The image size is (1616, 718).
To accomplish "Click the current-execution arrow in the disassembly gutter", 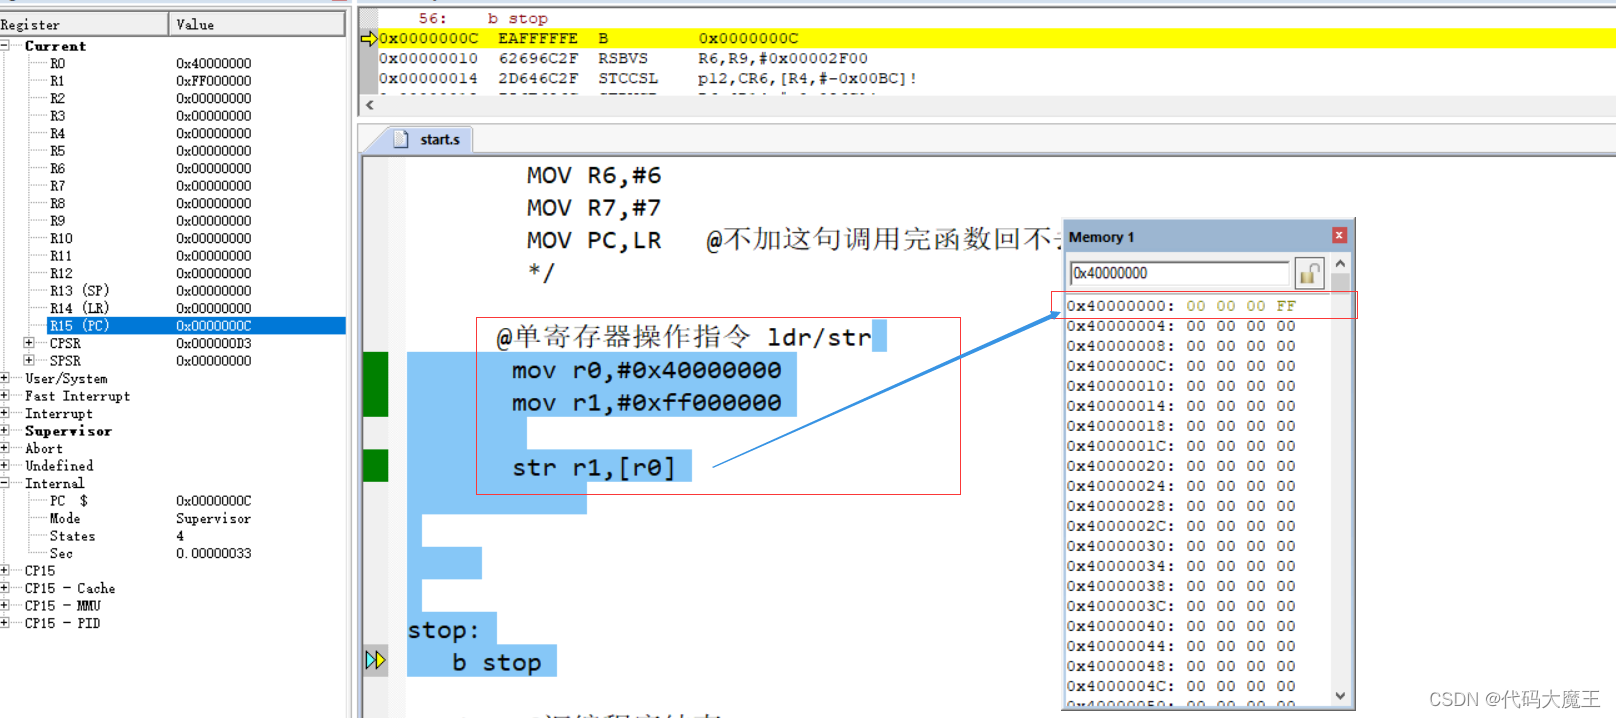I will pyautogui.click(x=369, y=39).
